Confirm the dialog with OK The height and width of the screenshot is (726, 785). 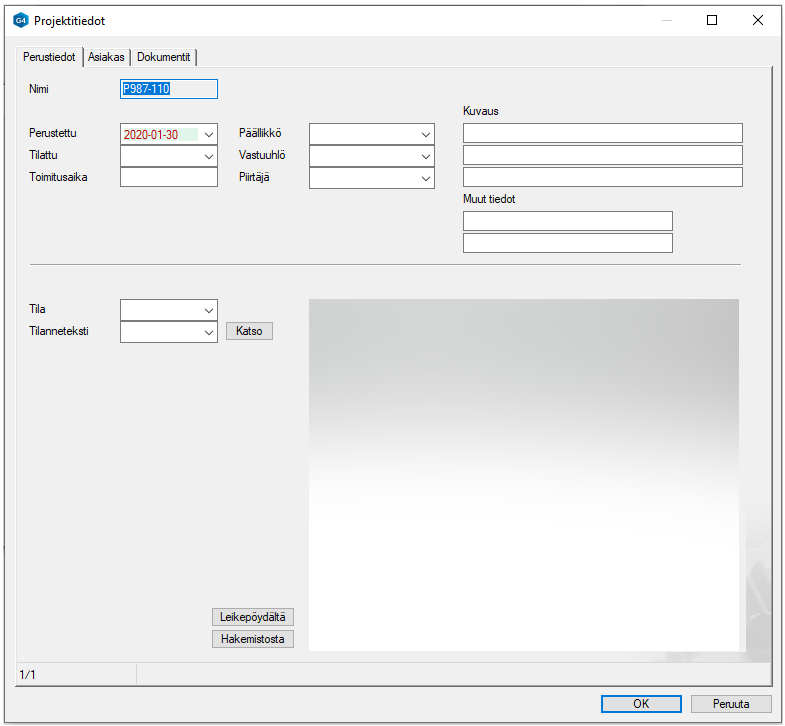(x=641, y=703)
